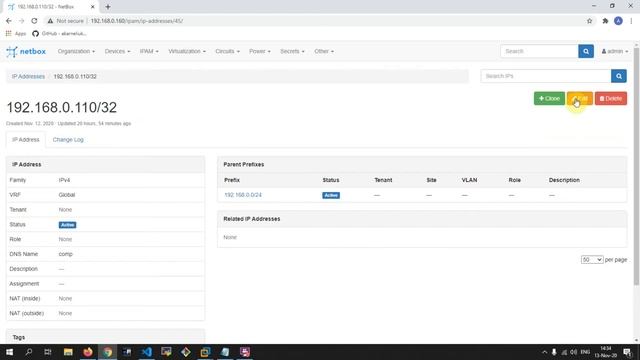Switch to the Change Log tab
The height and width of the screenshot is (360, 640).
(68, 140)
